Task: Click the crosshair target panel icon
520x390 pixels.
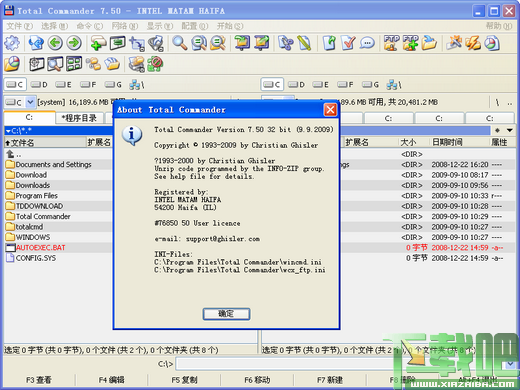Action: click(x=36, y=64)
